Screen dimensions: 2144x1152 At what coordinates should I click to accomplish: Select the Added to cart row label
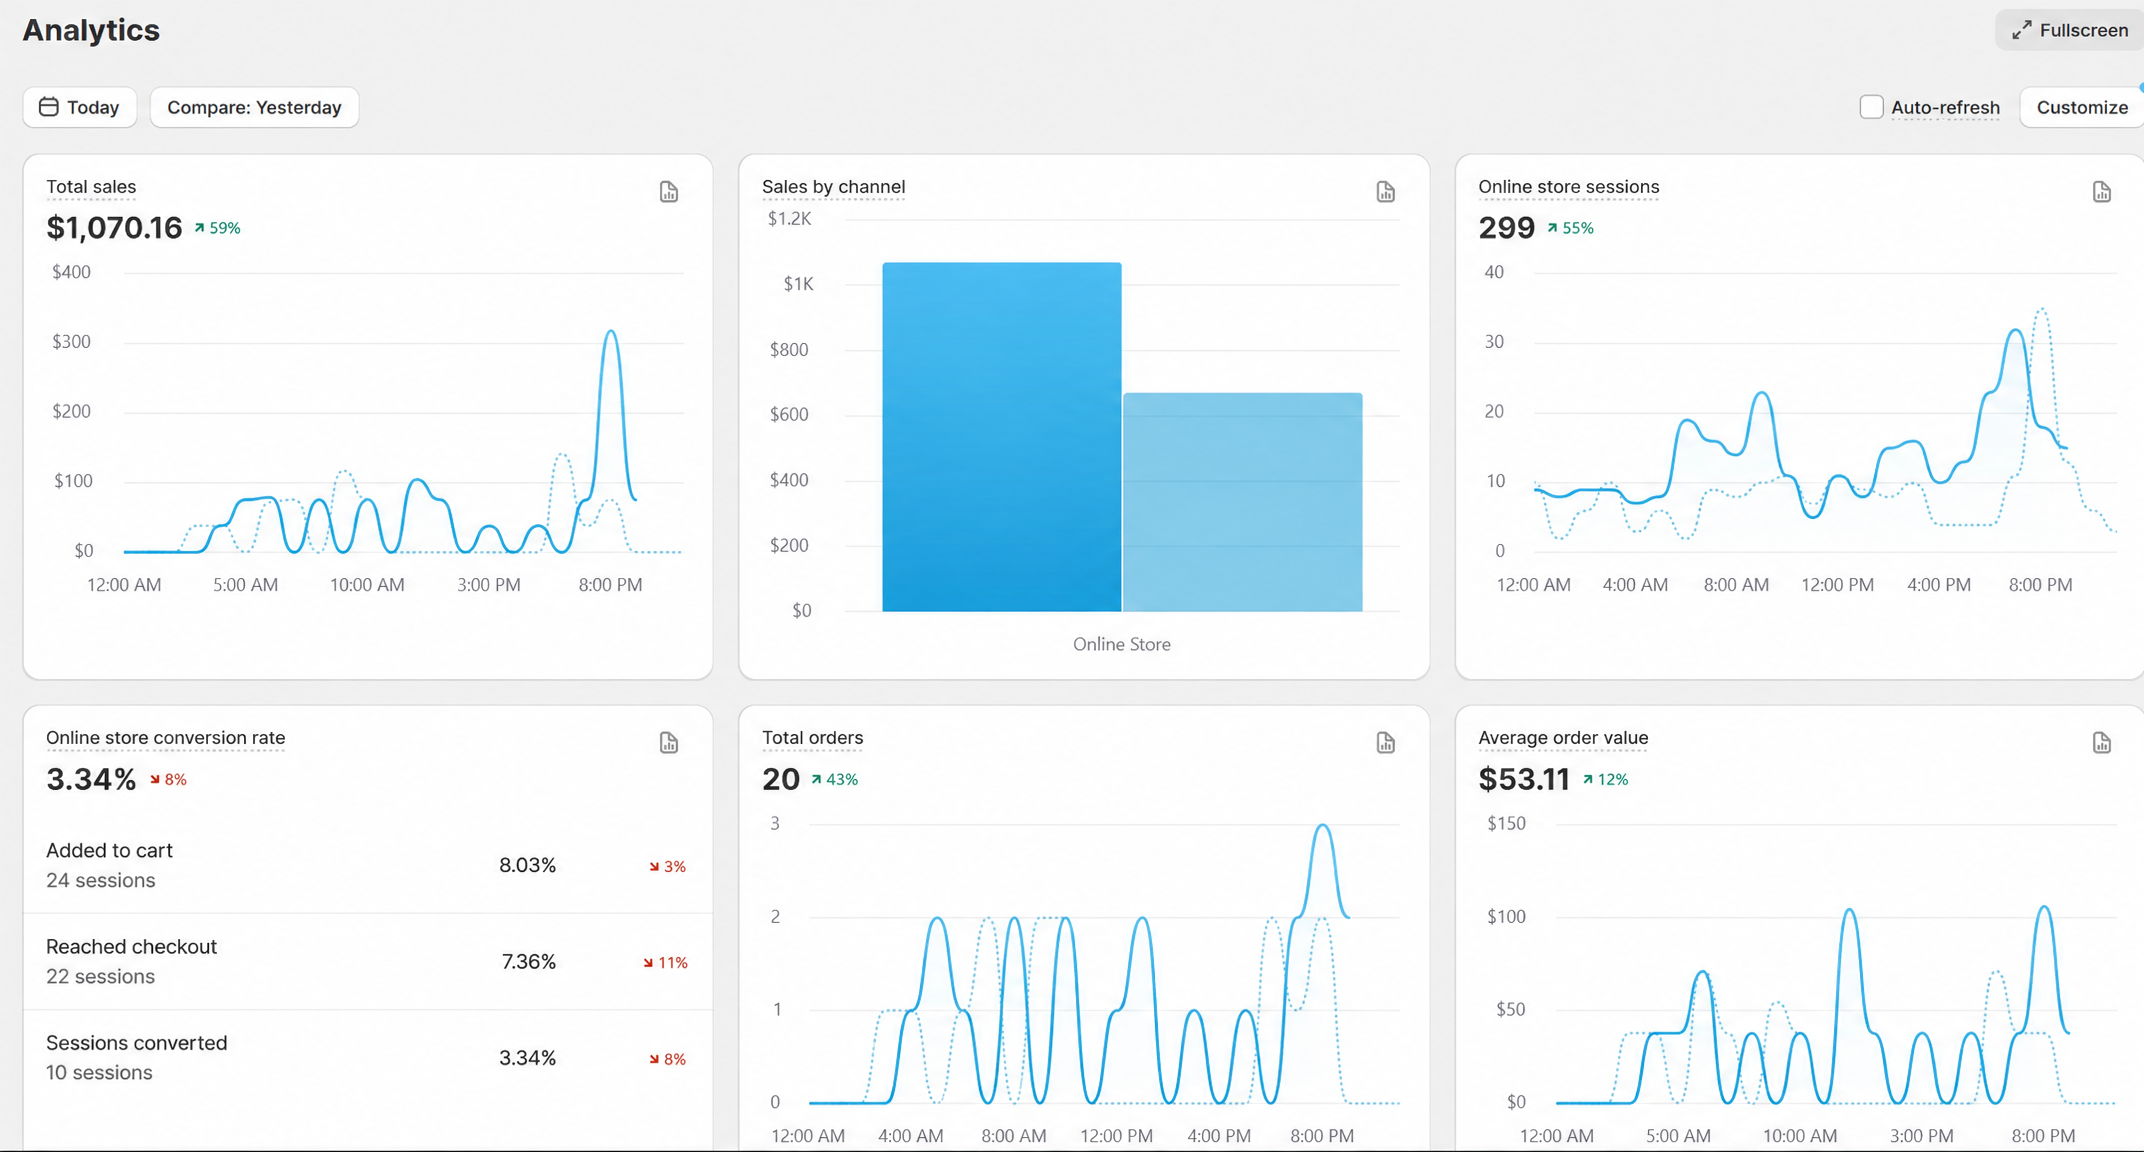tap(109, 850)
